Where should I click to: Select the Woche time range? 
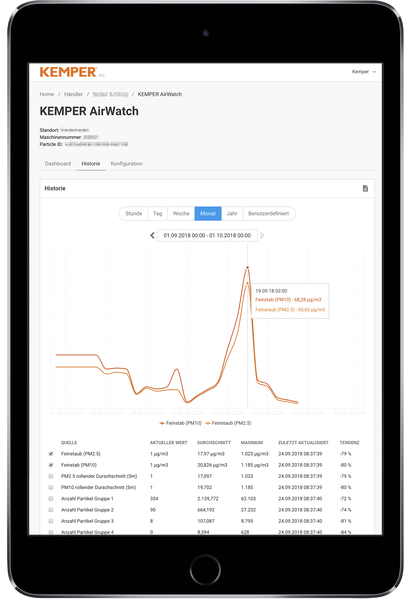(x=181, y=214)
